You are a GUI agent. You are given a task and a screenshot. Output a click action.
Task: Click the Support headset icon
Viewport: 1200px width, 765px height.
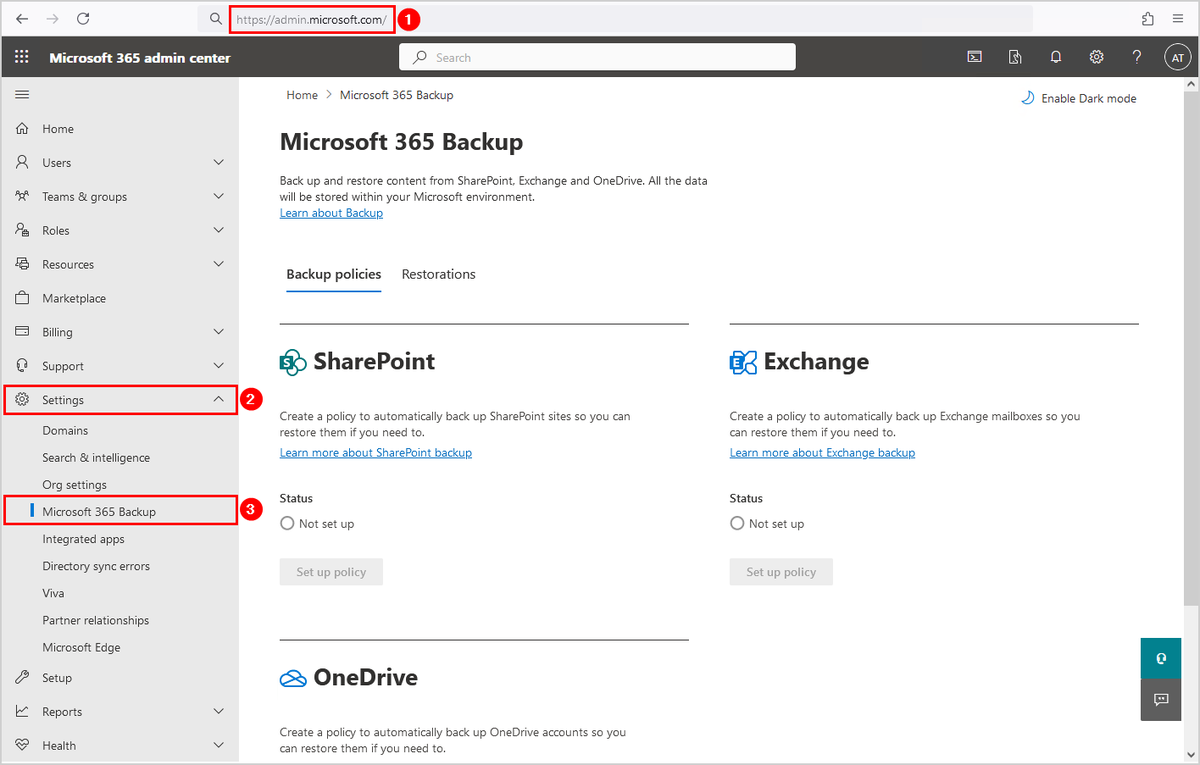[x=22, y=366]
